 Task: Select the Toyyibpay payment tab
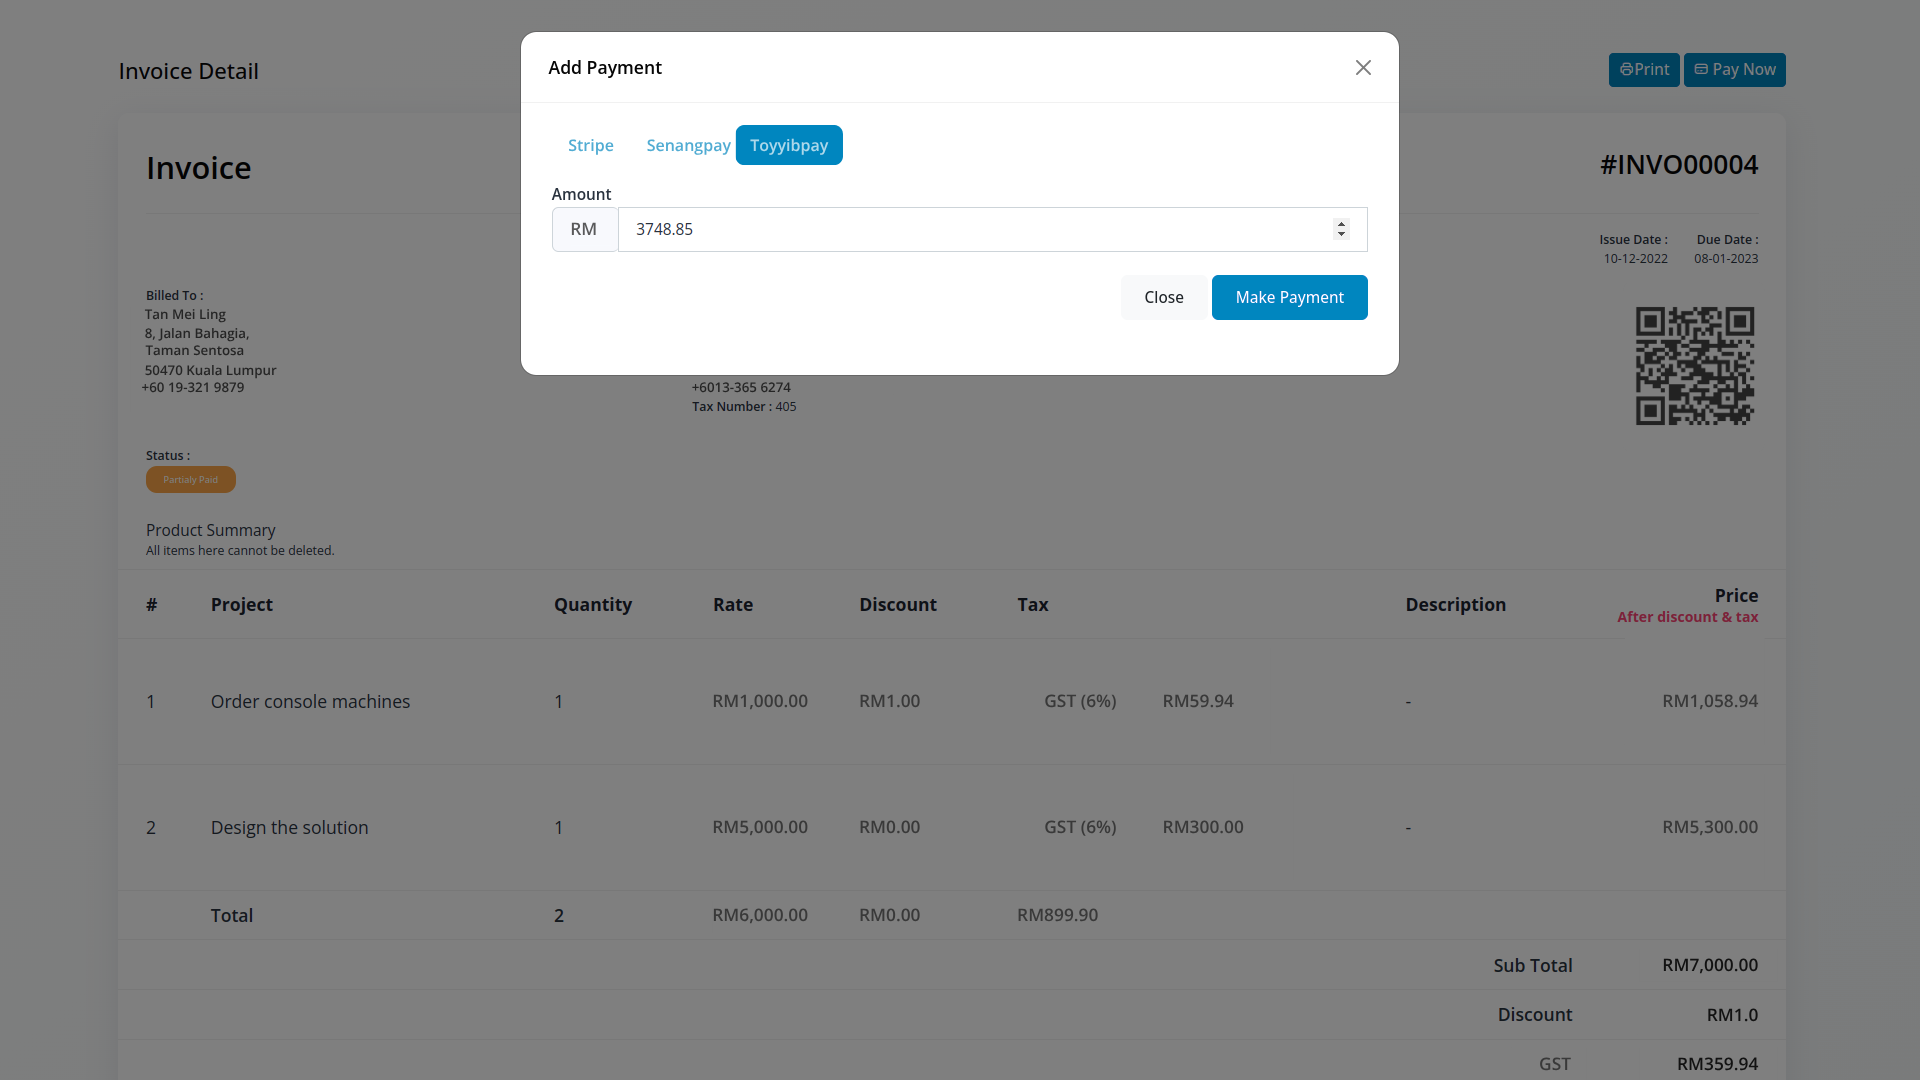tap(789, 145)
